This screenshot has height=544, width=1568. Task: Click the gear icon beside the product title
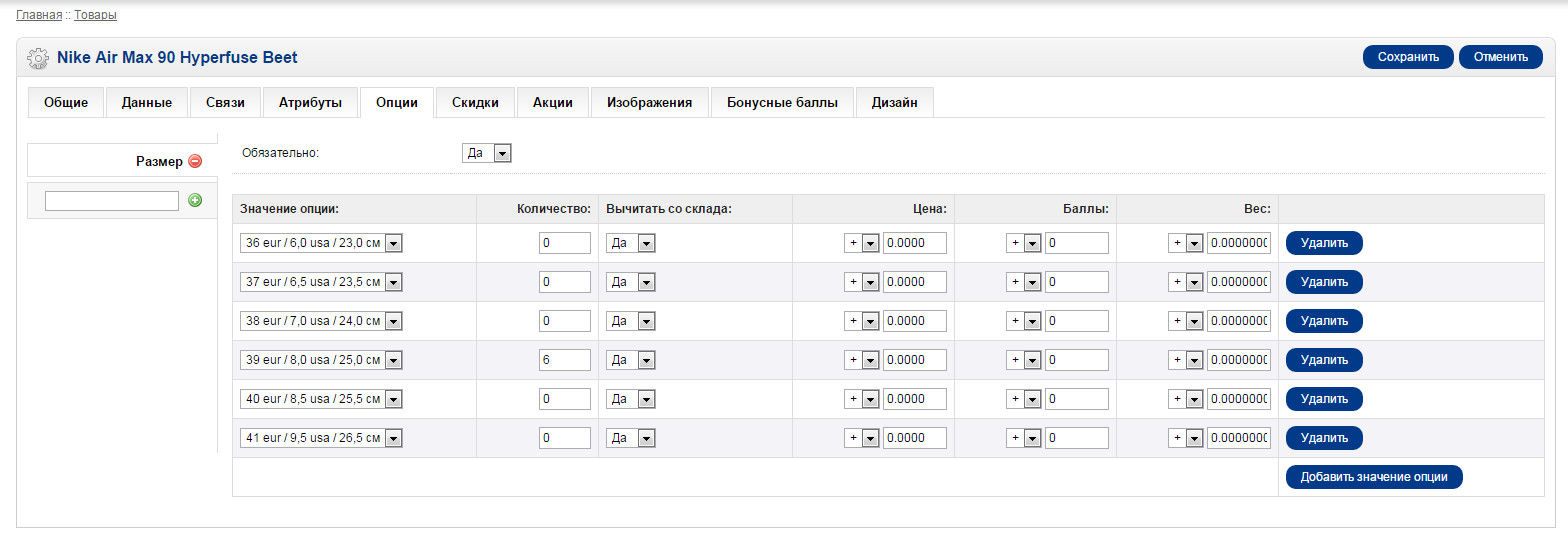click(x=37, y=58)
